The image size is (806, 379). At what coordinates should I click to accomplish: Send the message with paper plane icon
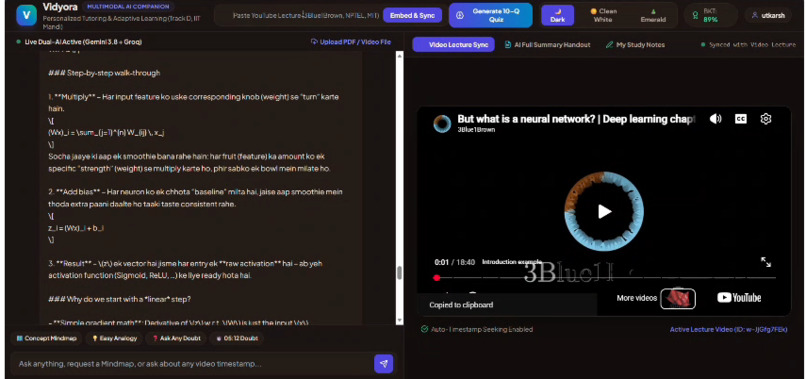tap(383, 364)
